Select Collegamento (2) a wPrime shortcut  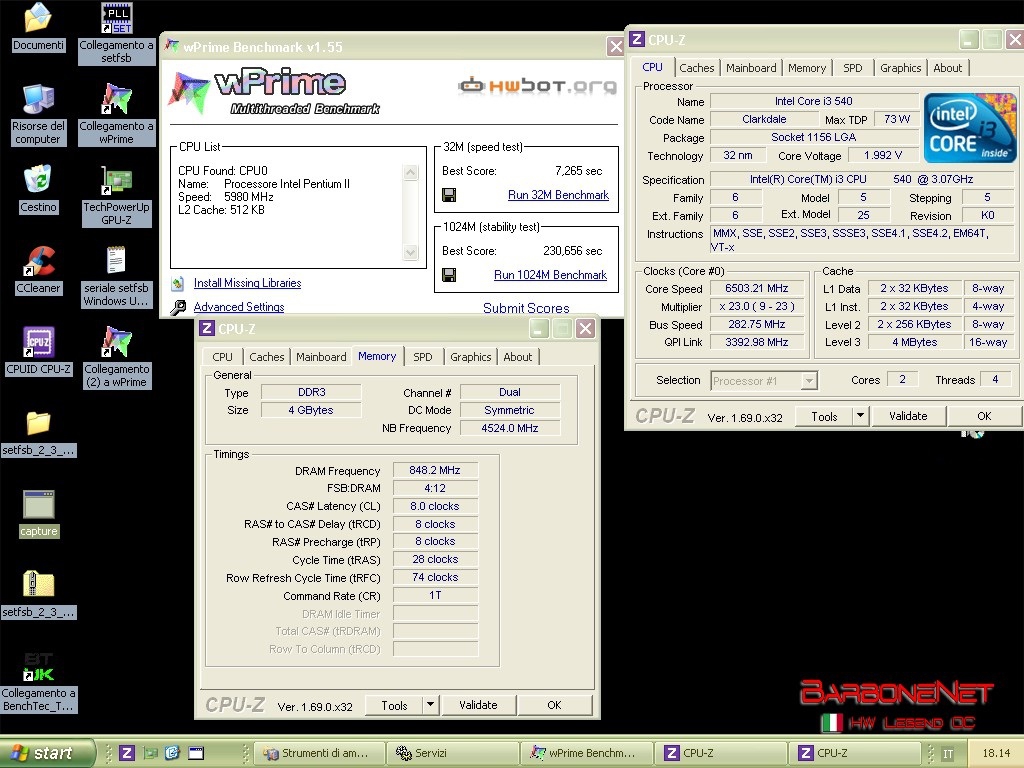point(117,342)
